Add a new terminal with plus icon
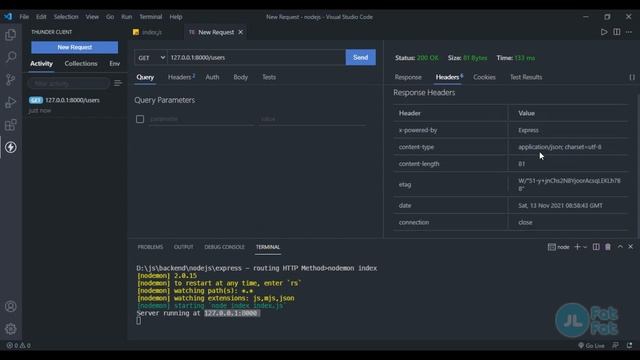 [577, 247]
